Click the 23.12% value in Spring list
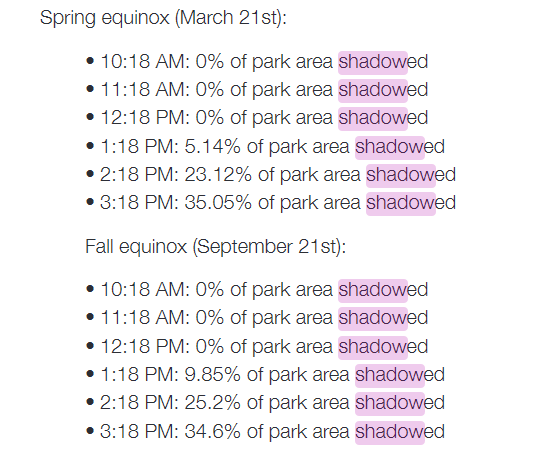550x467 pixels. (x=218, y=175)
